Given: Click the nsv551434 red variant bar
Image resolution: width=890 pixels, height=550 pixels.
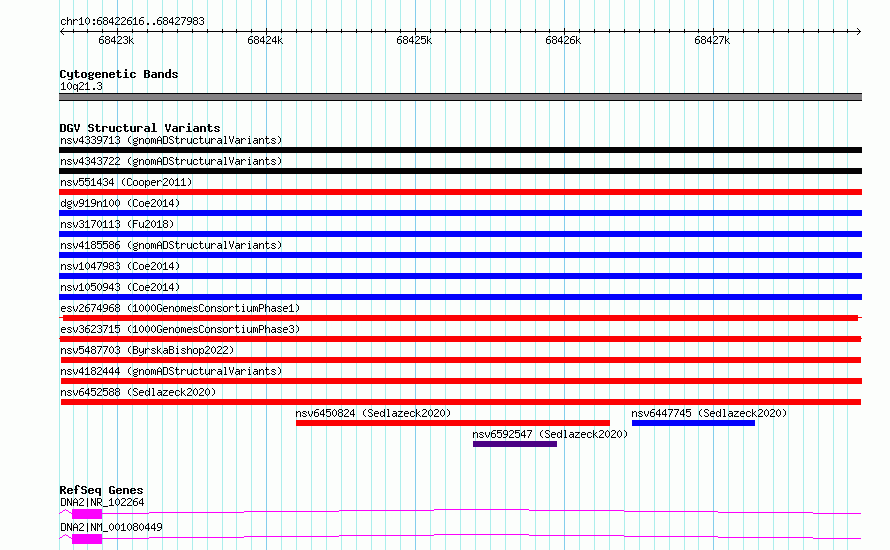Looking at the screenshot, I should (460, 192).
